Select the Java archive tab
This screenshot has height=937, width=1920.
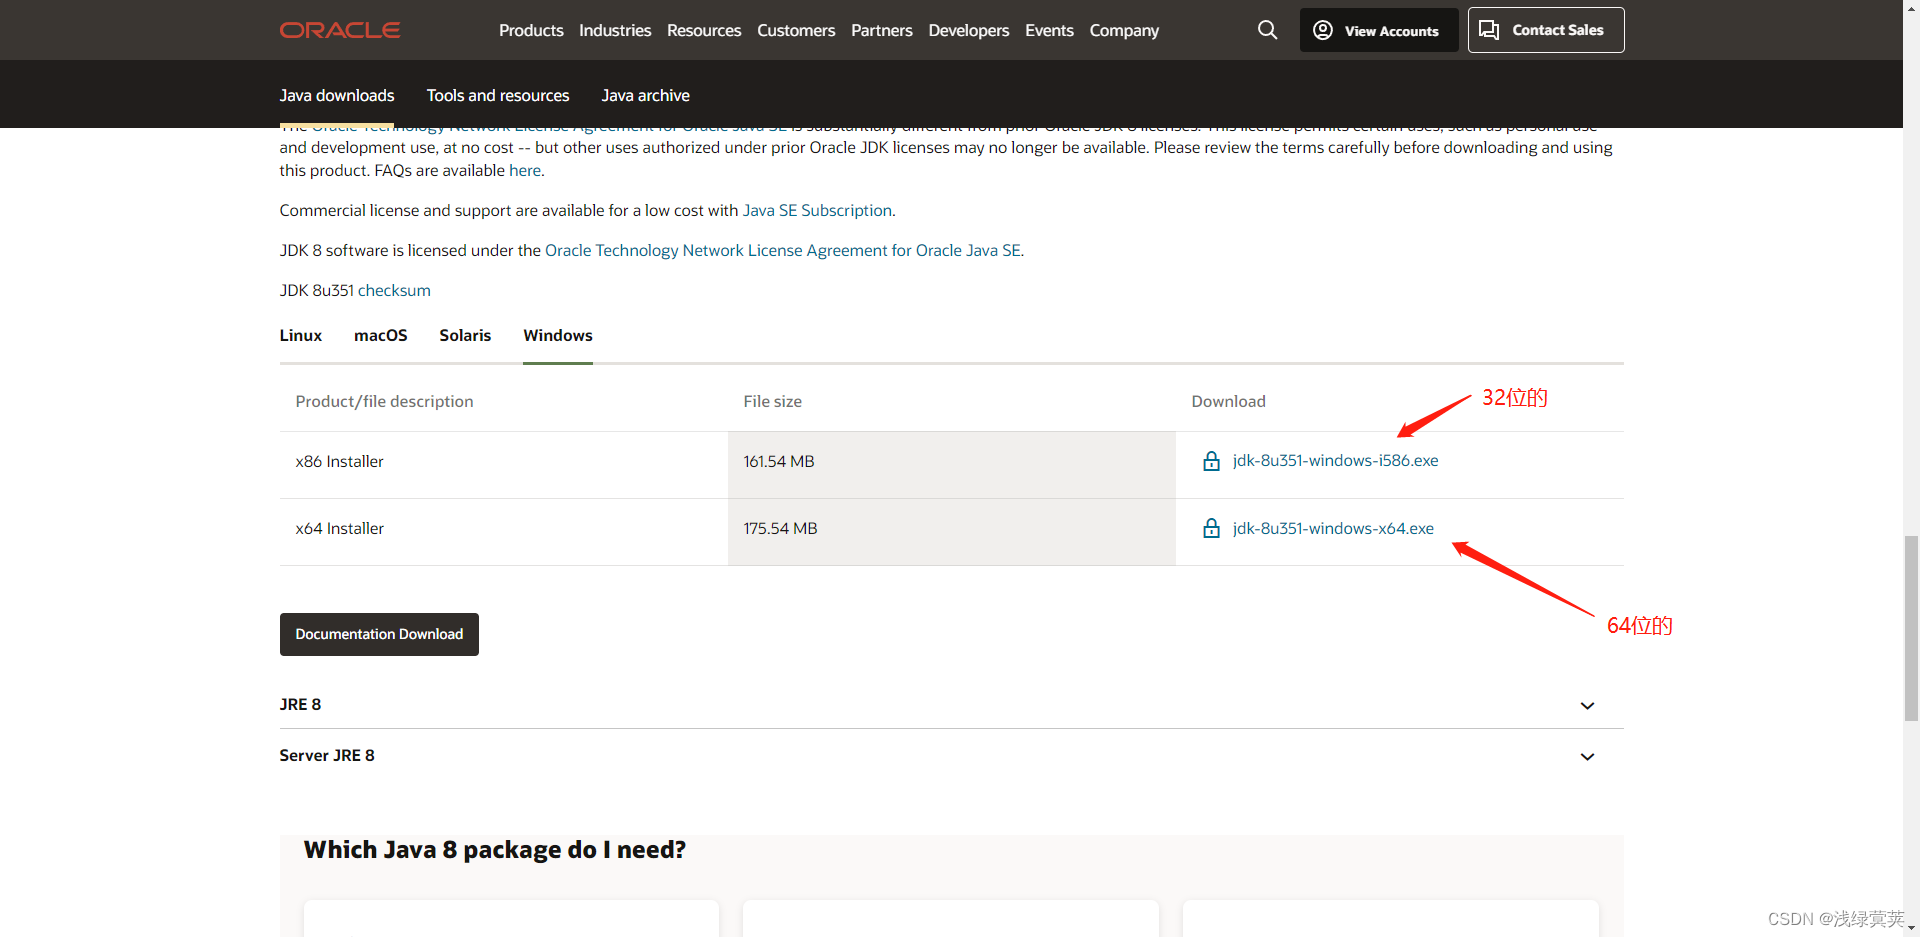click(x=646, y=95)
